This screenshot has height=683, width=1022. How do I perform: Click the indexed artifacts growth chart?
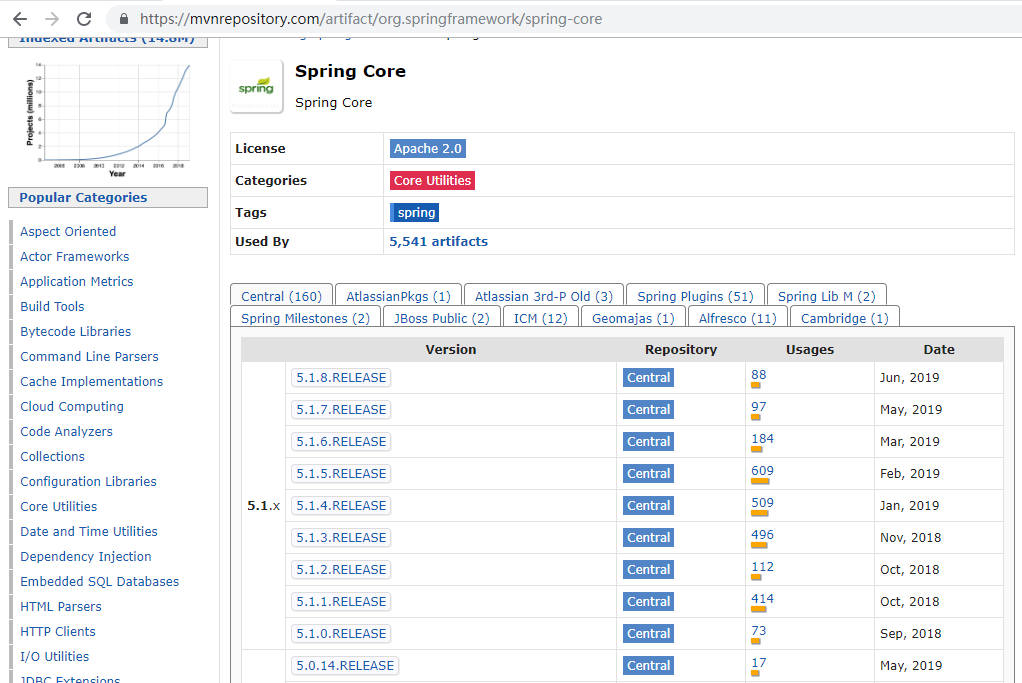108,119
